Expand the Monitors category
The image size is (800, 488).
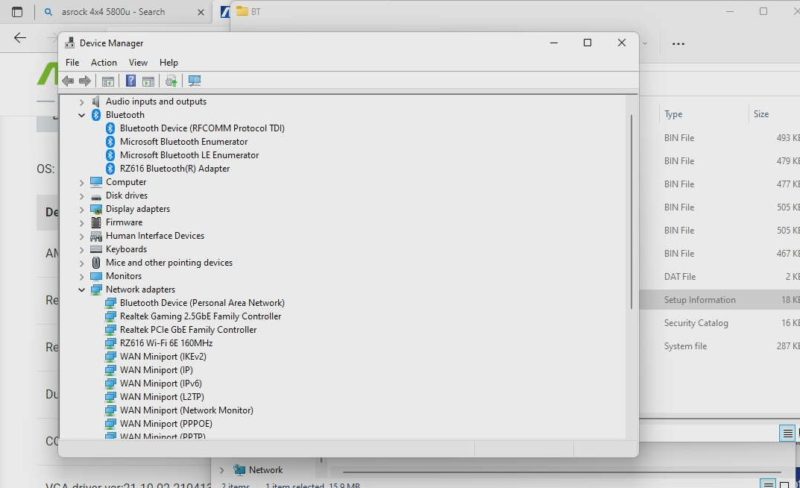coord(82,276)
